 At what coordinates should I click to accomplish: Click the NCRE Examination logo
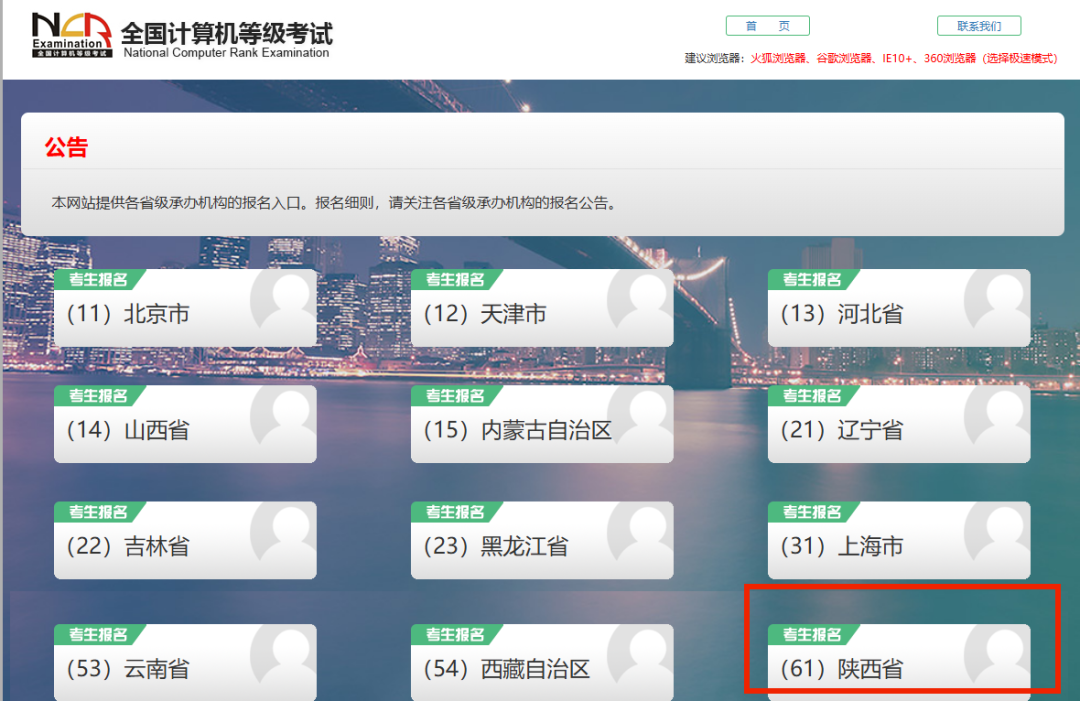pos(72,34)
